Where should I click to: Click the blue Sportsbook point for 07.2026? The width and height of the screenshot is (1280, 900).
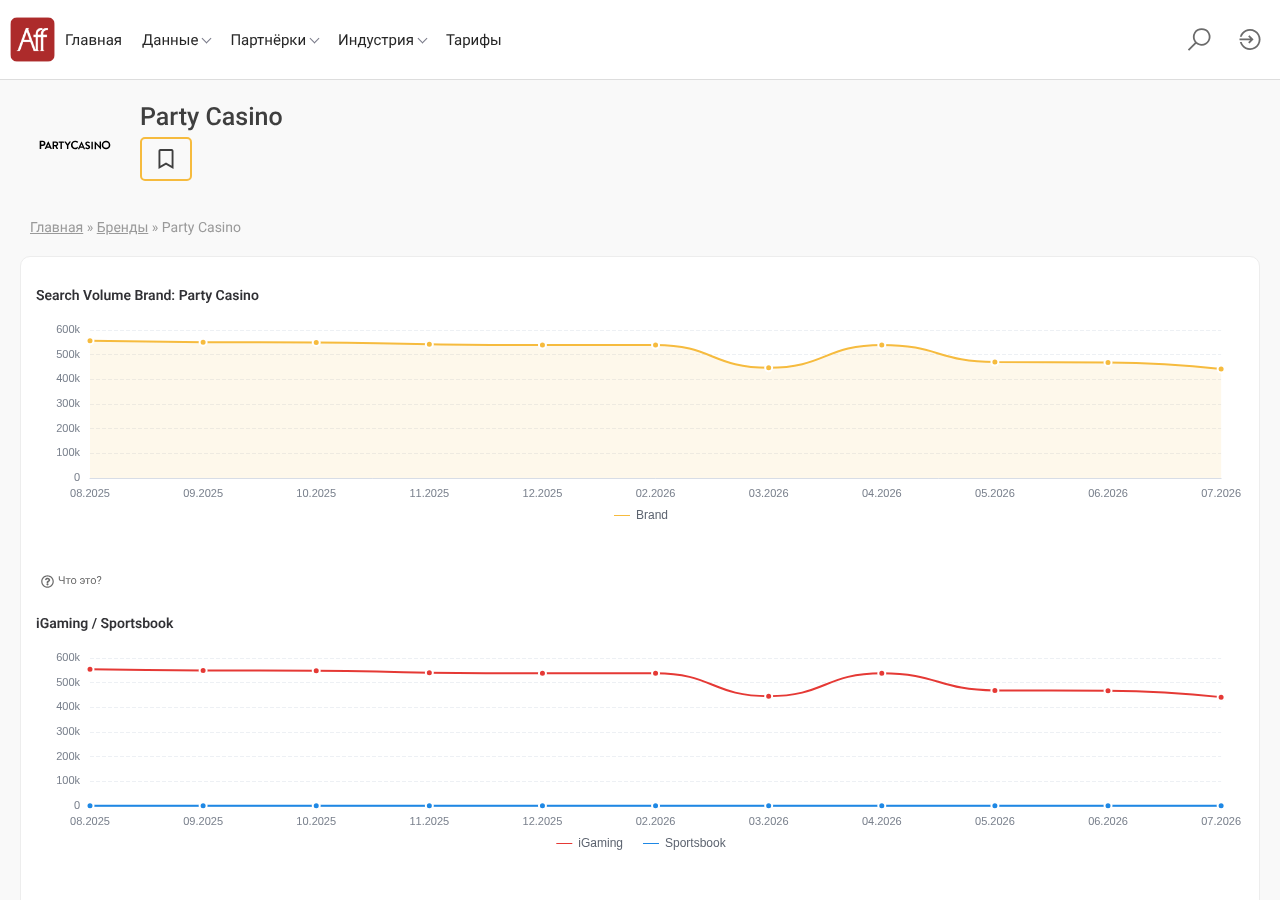(x=1221, y=805)
